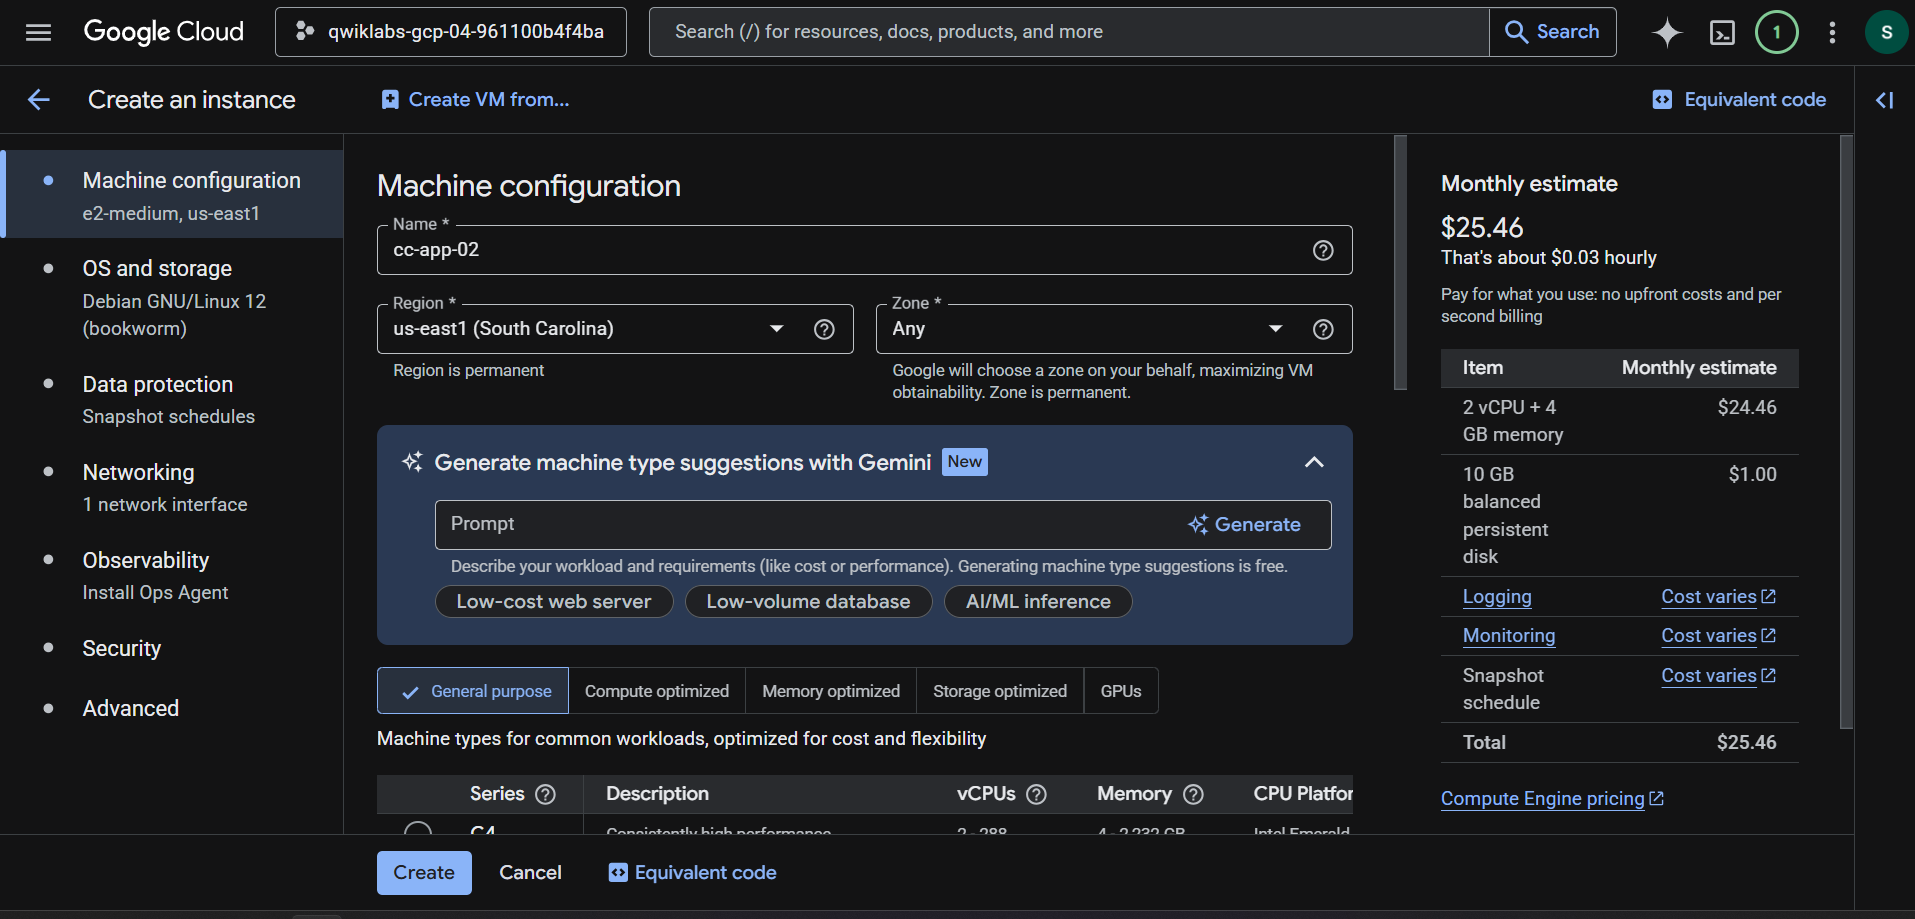
Task: Click the Description column header
Action: [x=657, y=794]
